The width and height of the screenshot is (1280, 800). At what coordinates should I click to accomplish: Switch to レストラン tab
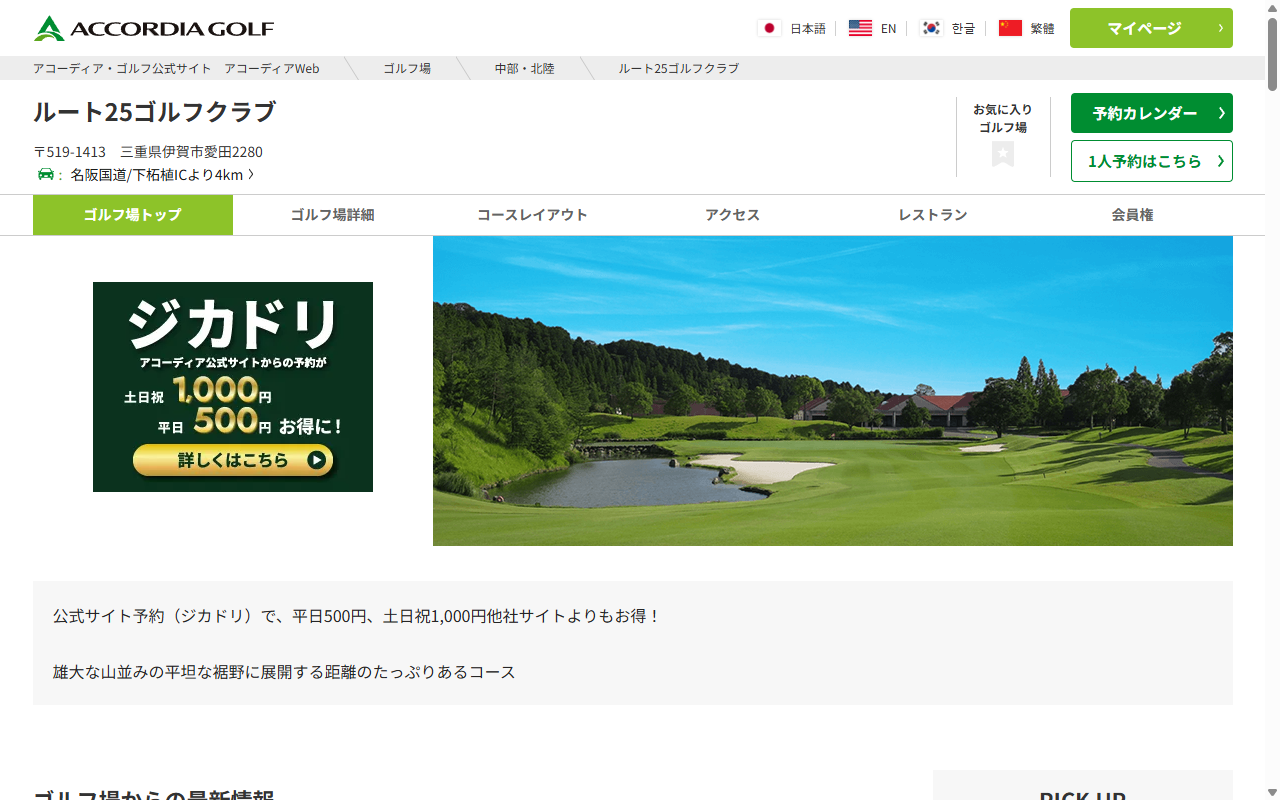click(x=933, y=215)
